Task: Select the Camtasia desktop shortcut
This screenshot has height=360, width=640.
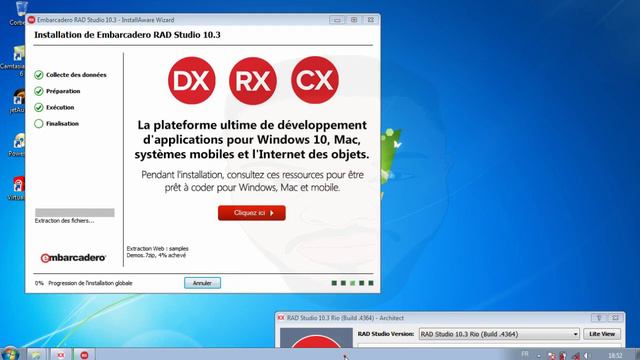Action: click(14, 61)
